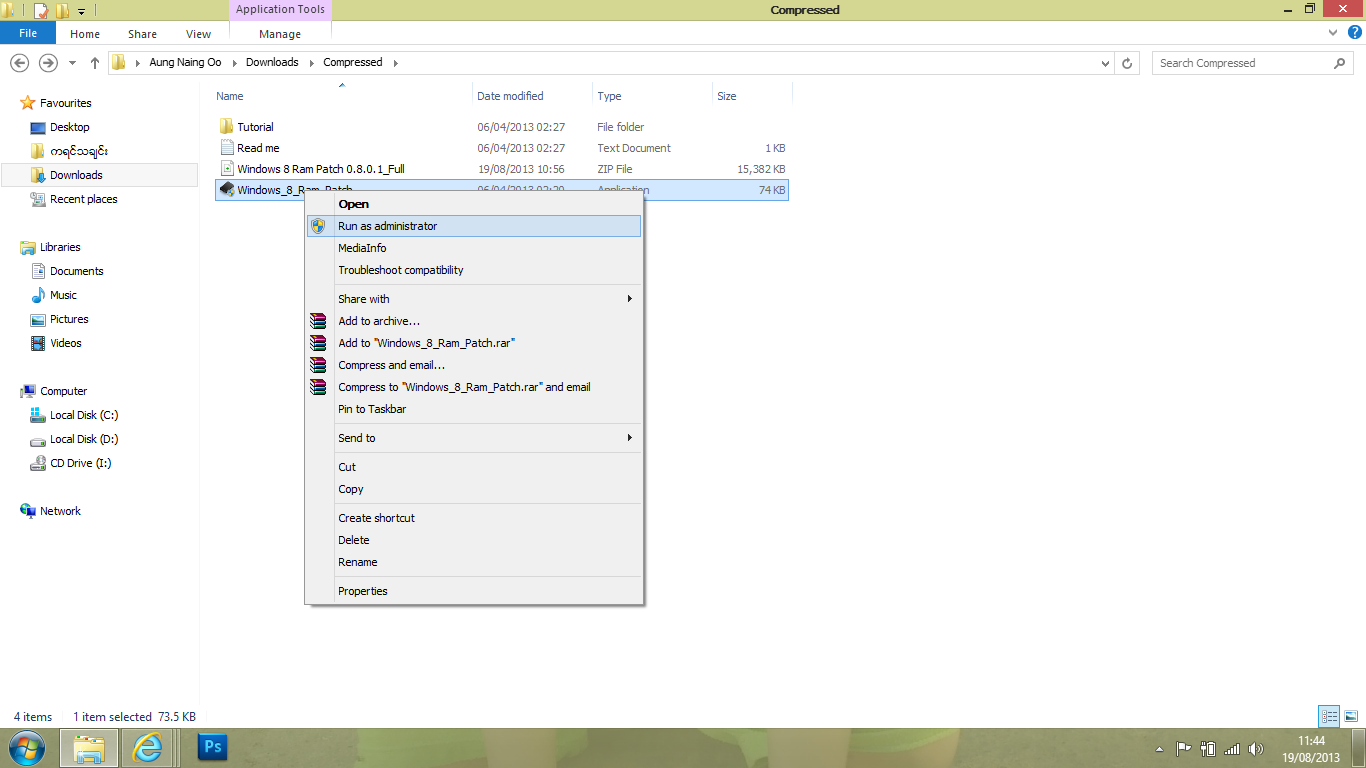Go back with the Back arrow button
Screen dimensions: 1366x768
point(19,62)
